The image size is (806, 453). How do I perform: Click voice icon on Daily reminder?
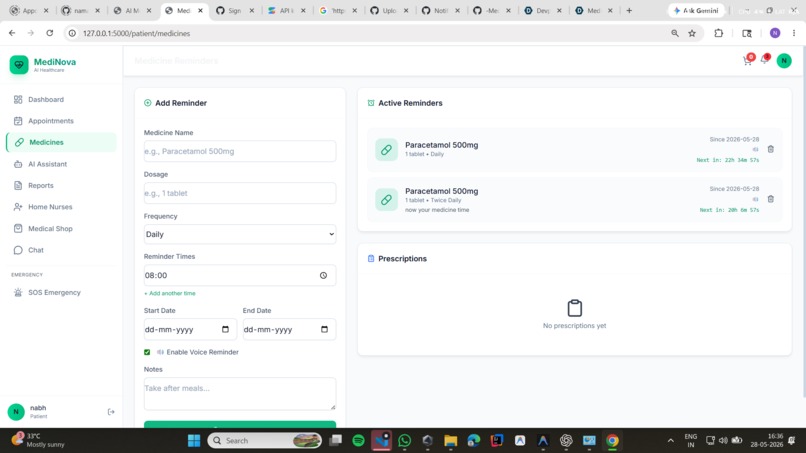click(755, 150)
